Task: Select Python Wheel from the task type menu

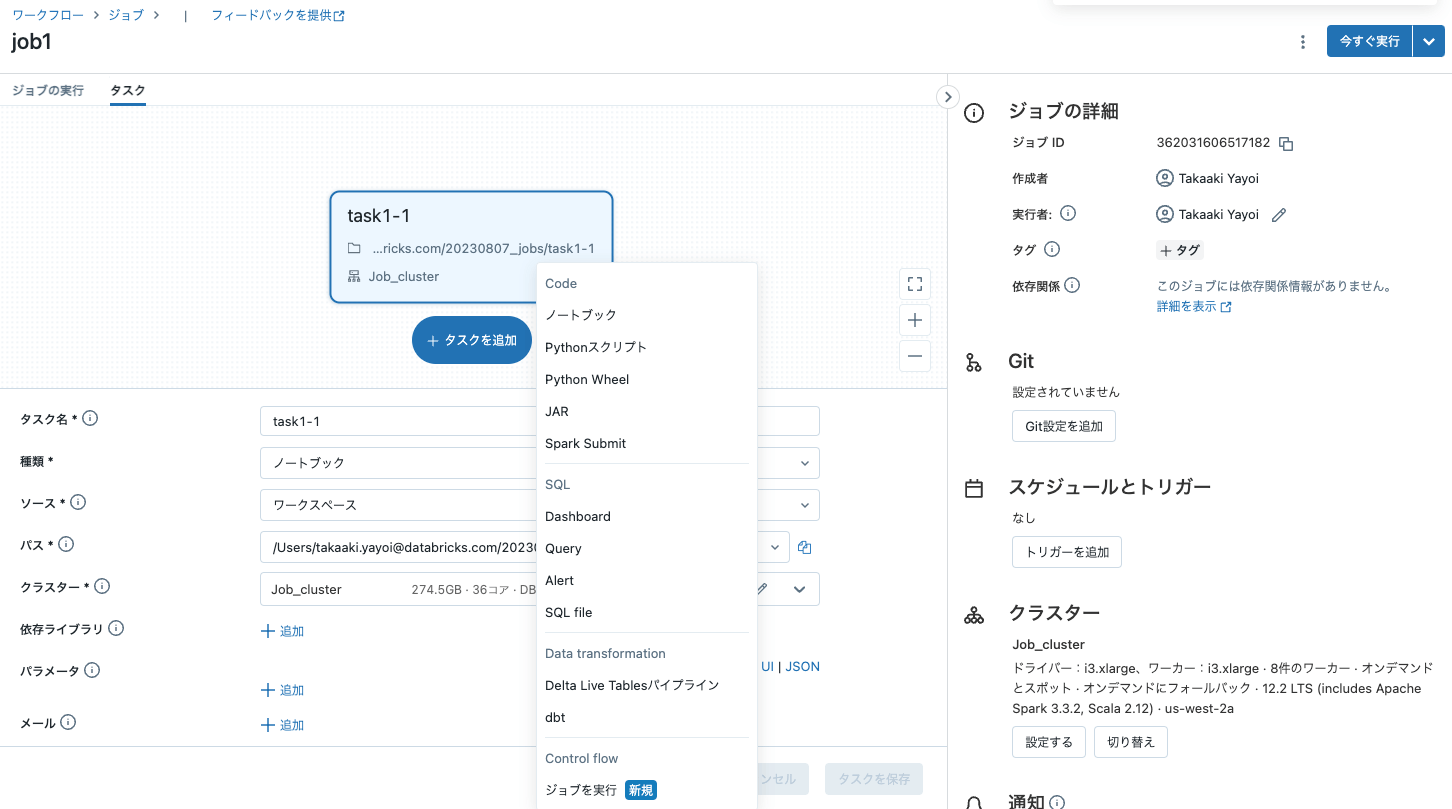Action: pos(587,379)
